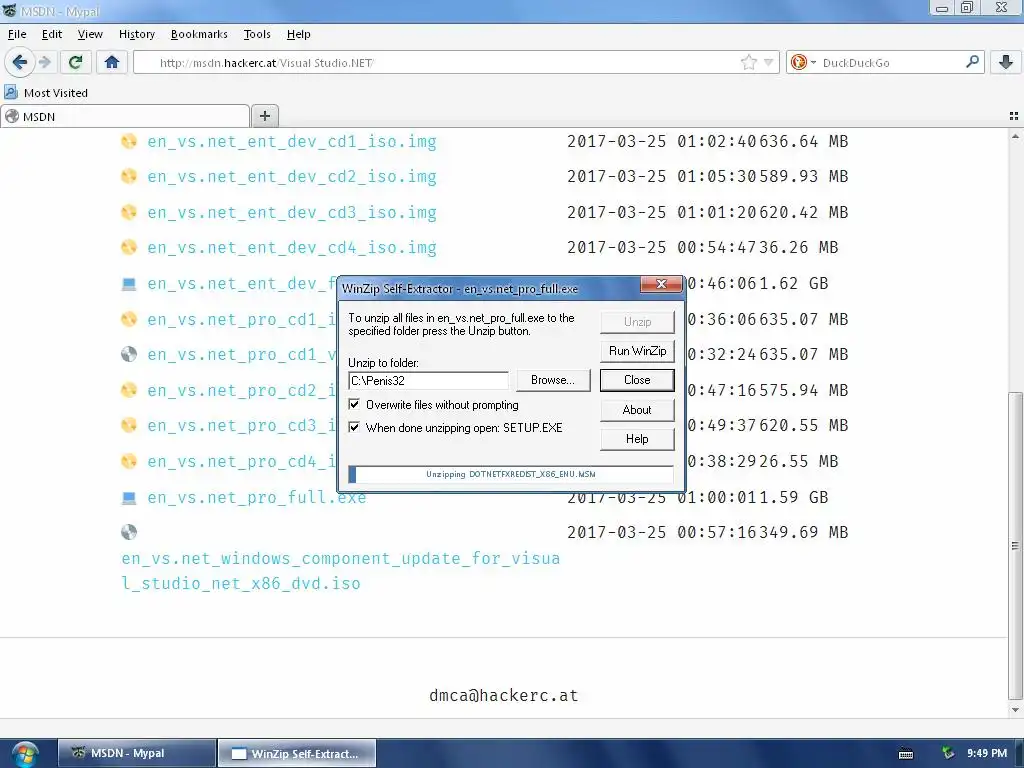Switch to MSDN - Mypal taskbar button
Viewport: 1024px width, 768px height.
tap(136, 753)
